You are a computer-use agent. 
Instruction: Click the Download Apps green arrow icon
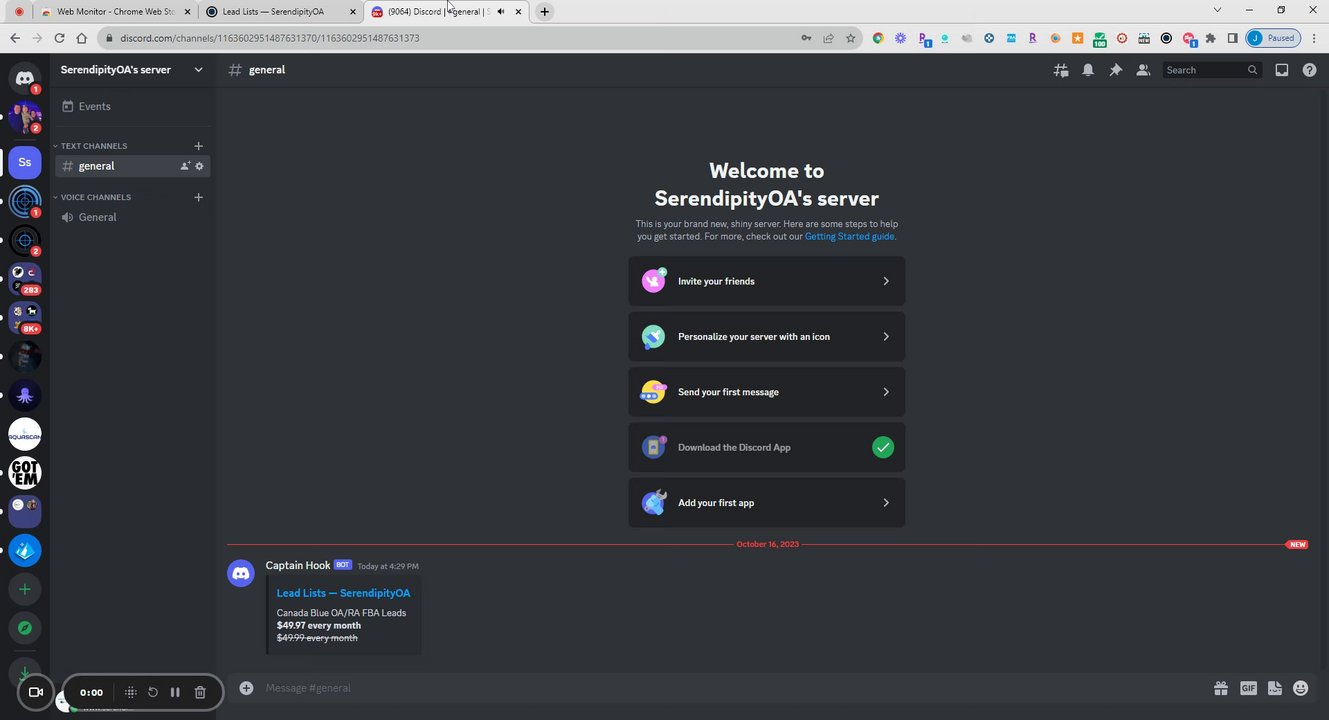click(x=25, y=672)
